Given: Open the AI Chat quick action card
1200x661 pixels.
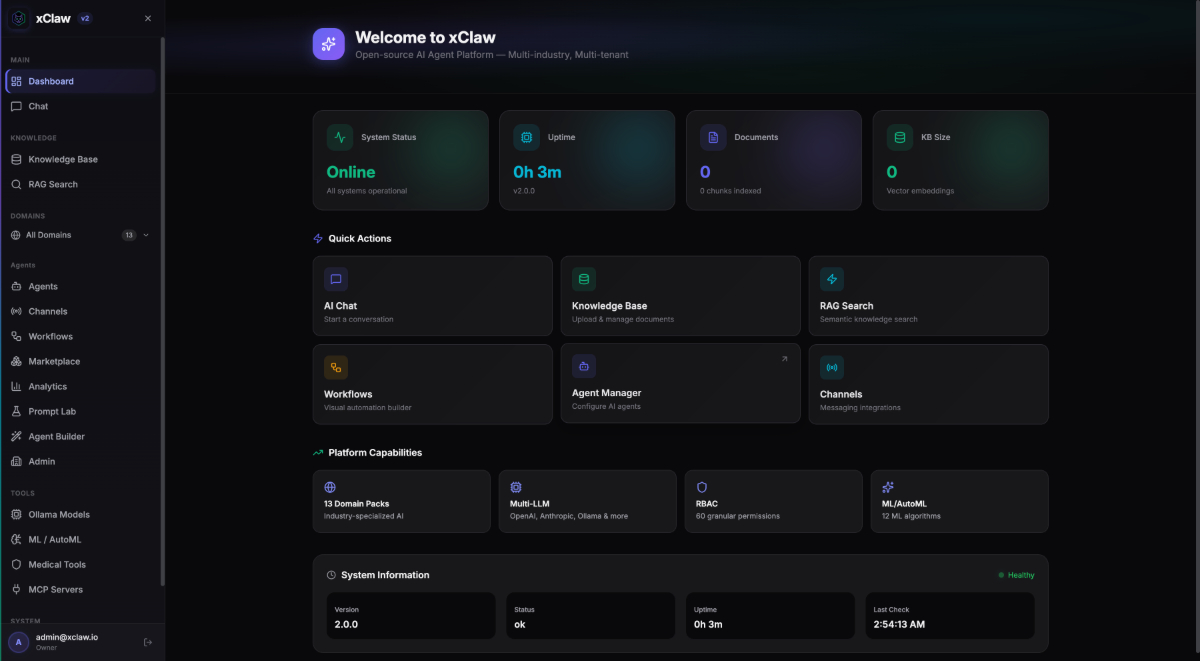Looking at the screenshot, I should [432, 295].
